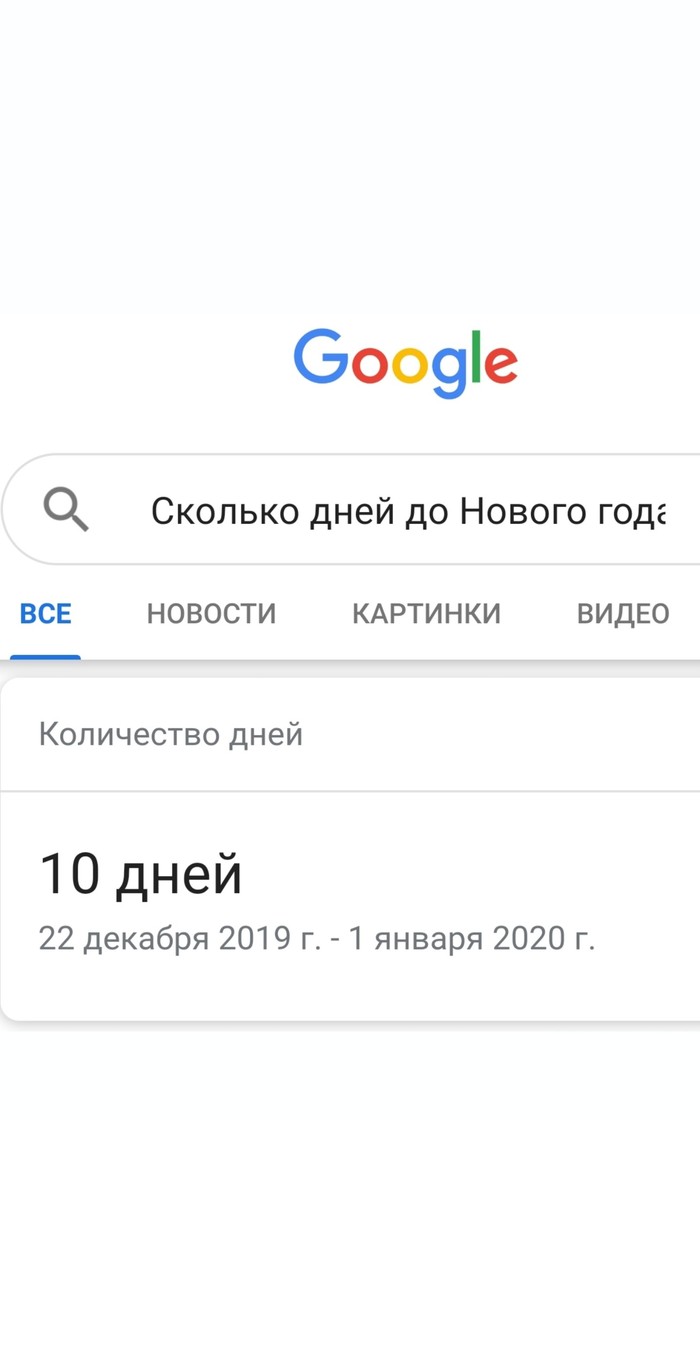Switch to the КАРТИНКИ tab

(426, 613)
